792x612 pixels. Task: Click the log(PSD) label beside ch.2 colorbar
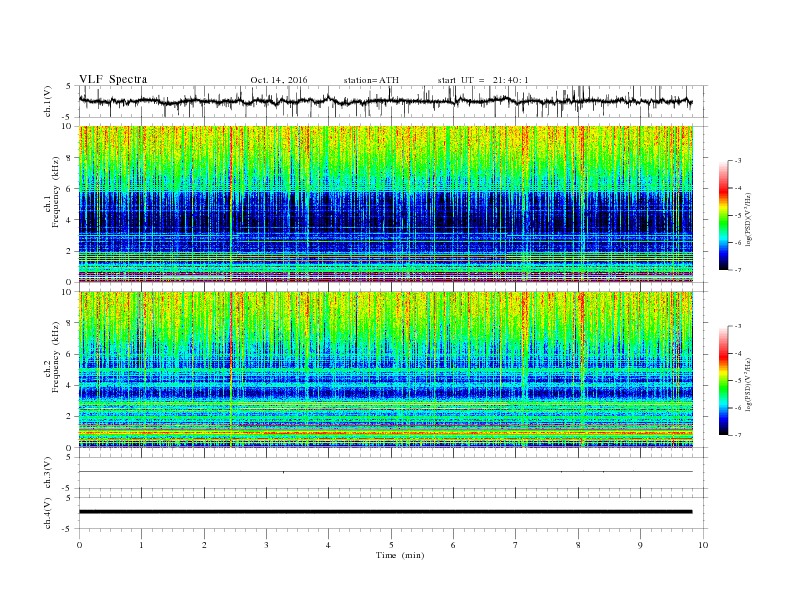pyautogui.click(x=748, y=384)
